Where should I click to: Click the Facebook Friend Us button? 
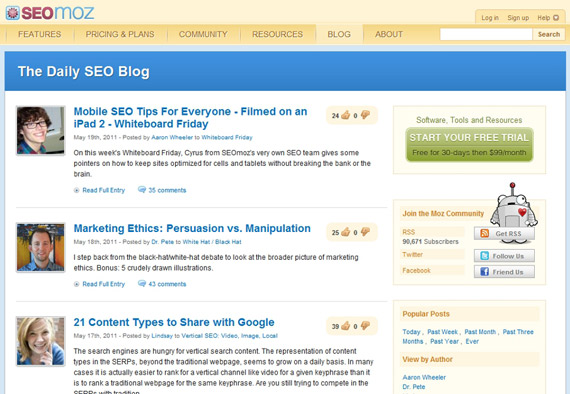[x=504, y=272]
